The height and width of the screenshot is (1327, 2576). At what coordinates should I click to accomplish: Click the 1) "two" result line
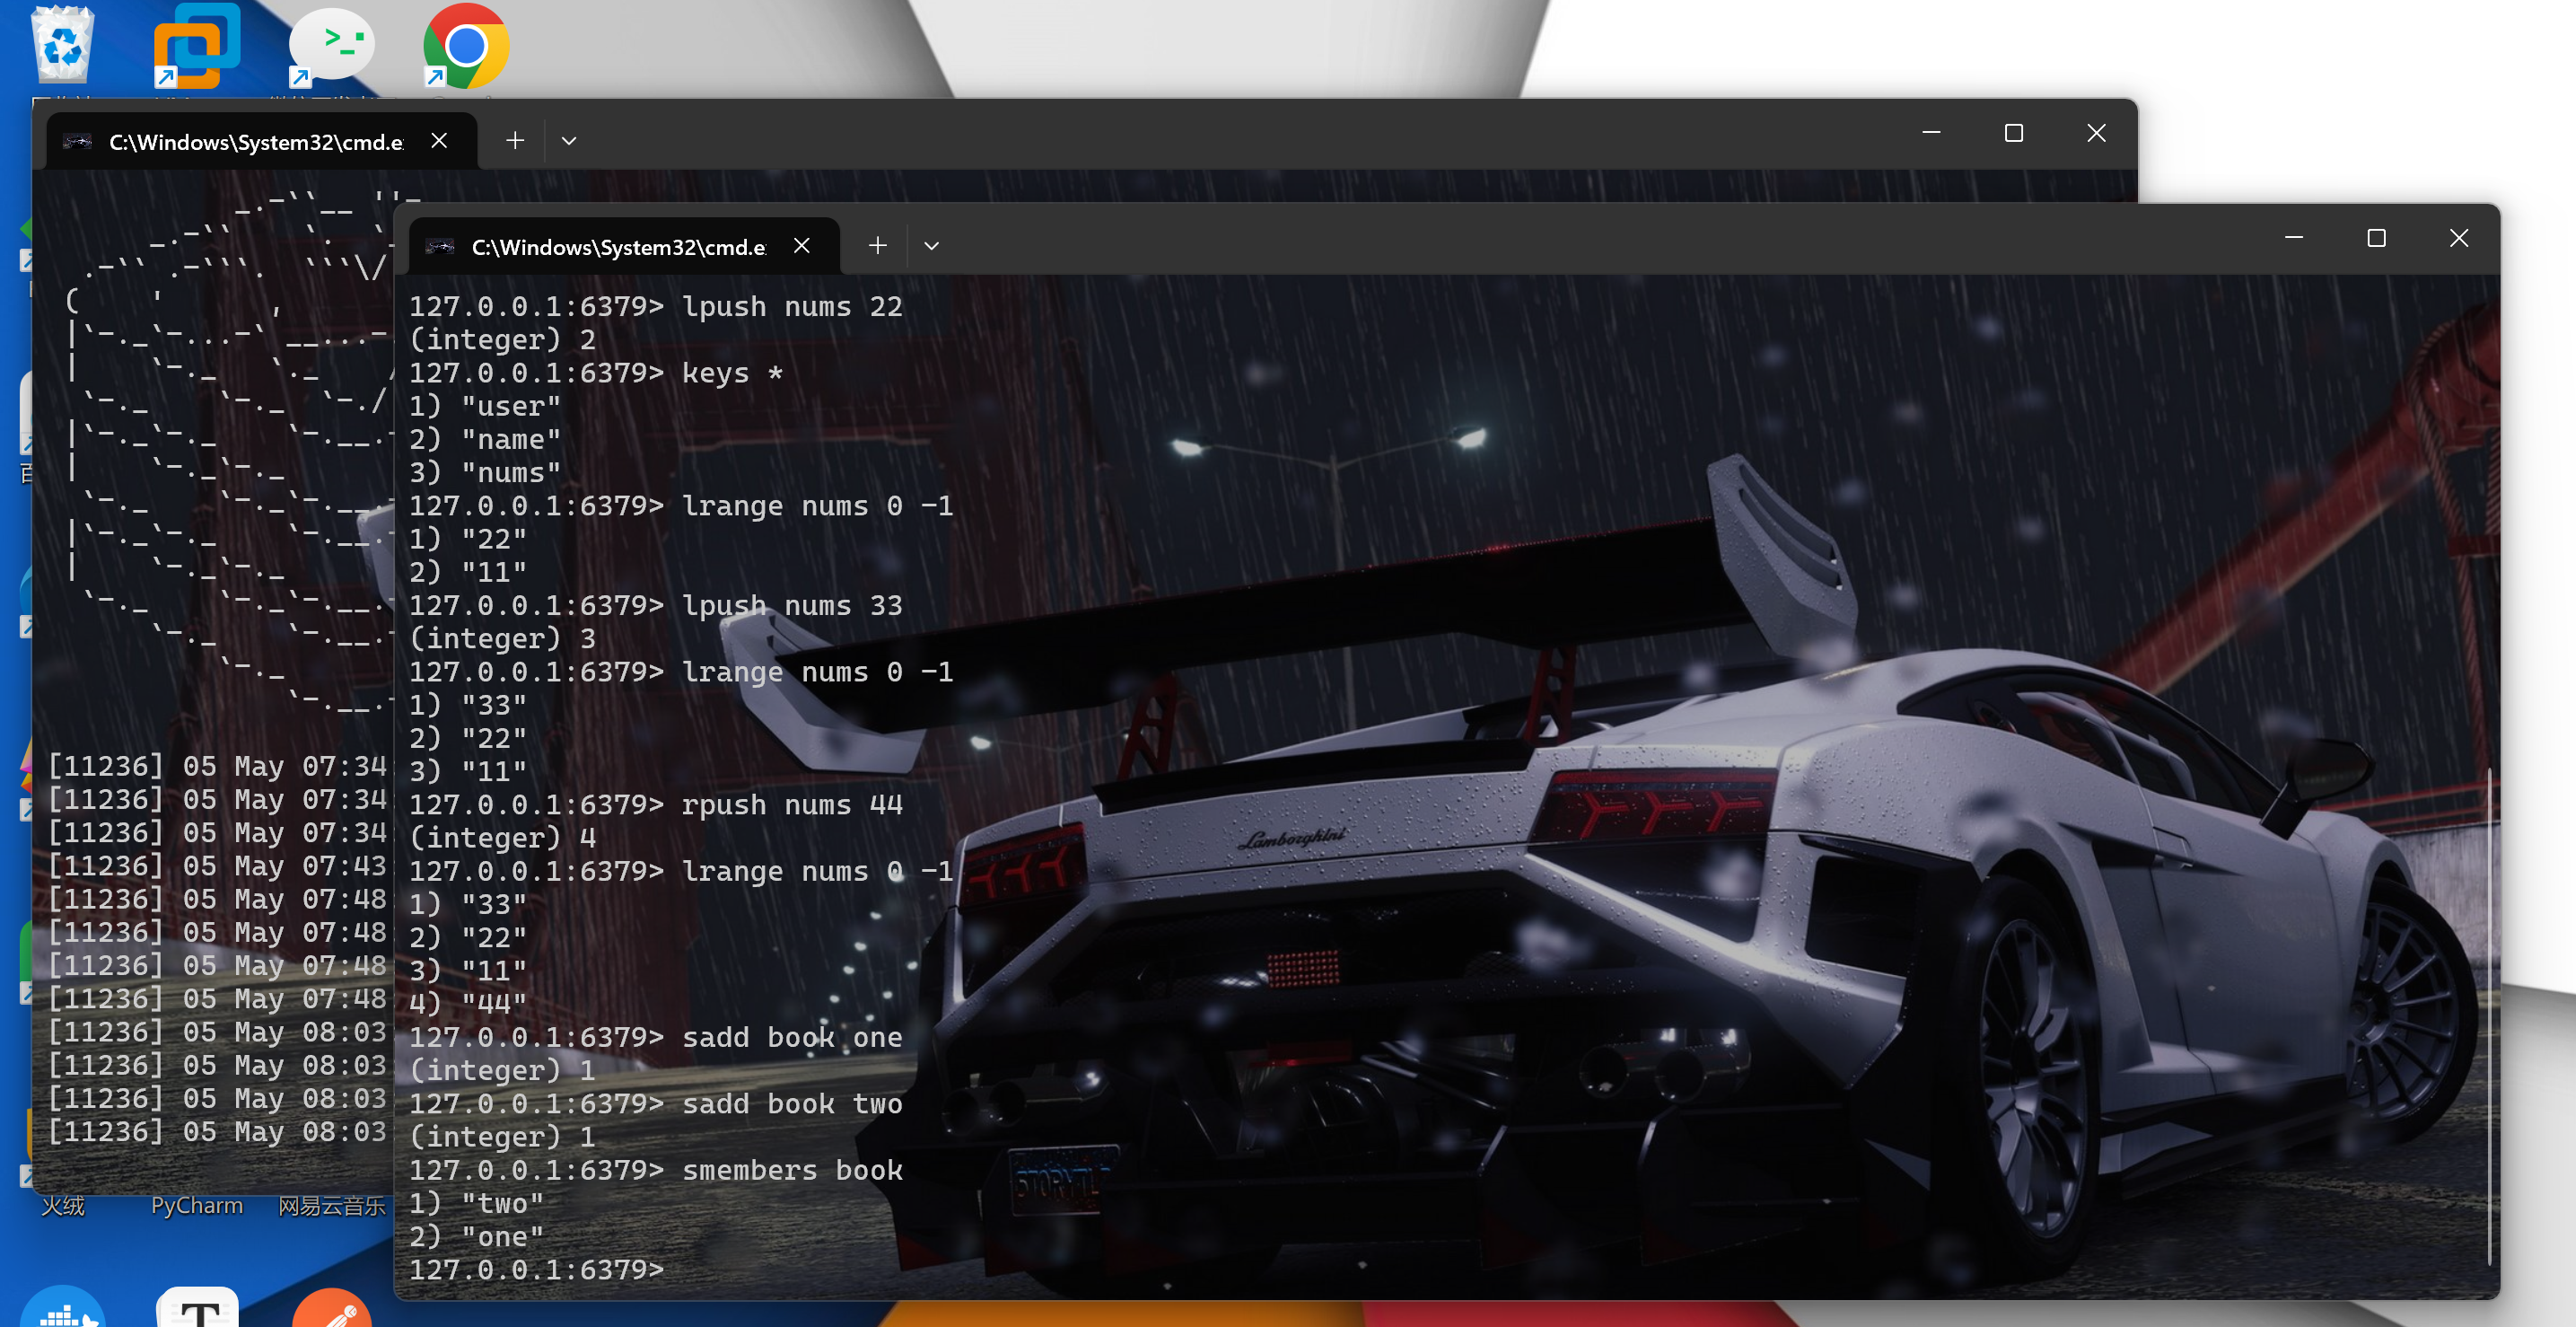coord(476,1203)
